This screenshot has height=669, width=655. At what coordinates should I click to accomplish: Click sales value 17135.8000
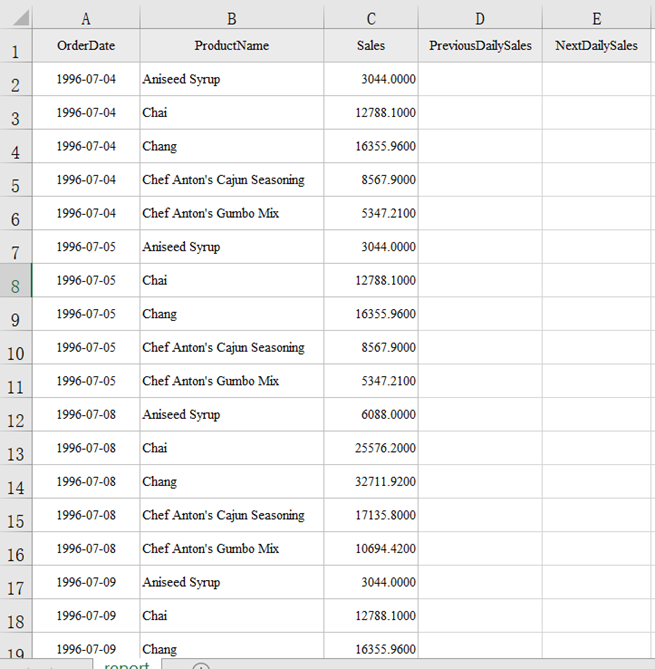click(x=385, y=515)
